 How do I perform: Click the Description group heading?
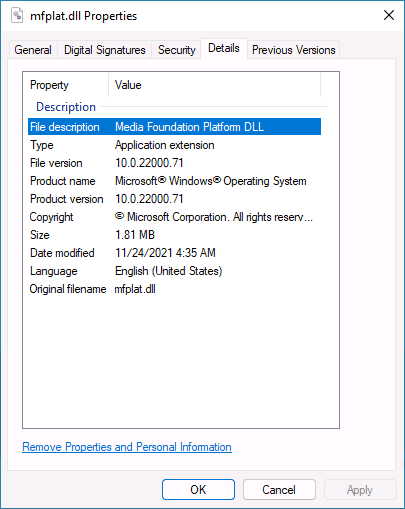coord(66,107)
